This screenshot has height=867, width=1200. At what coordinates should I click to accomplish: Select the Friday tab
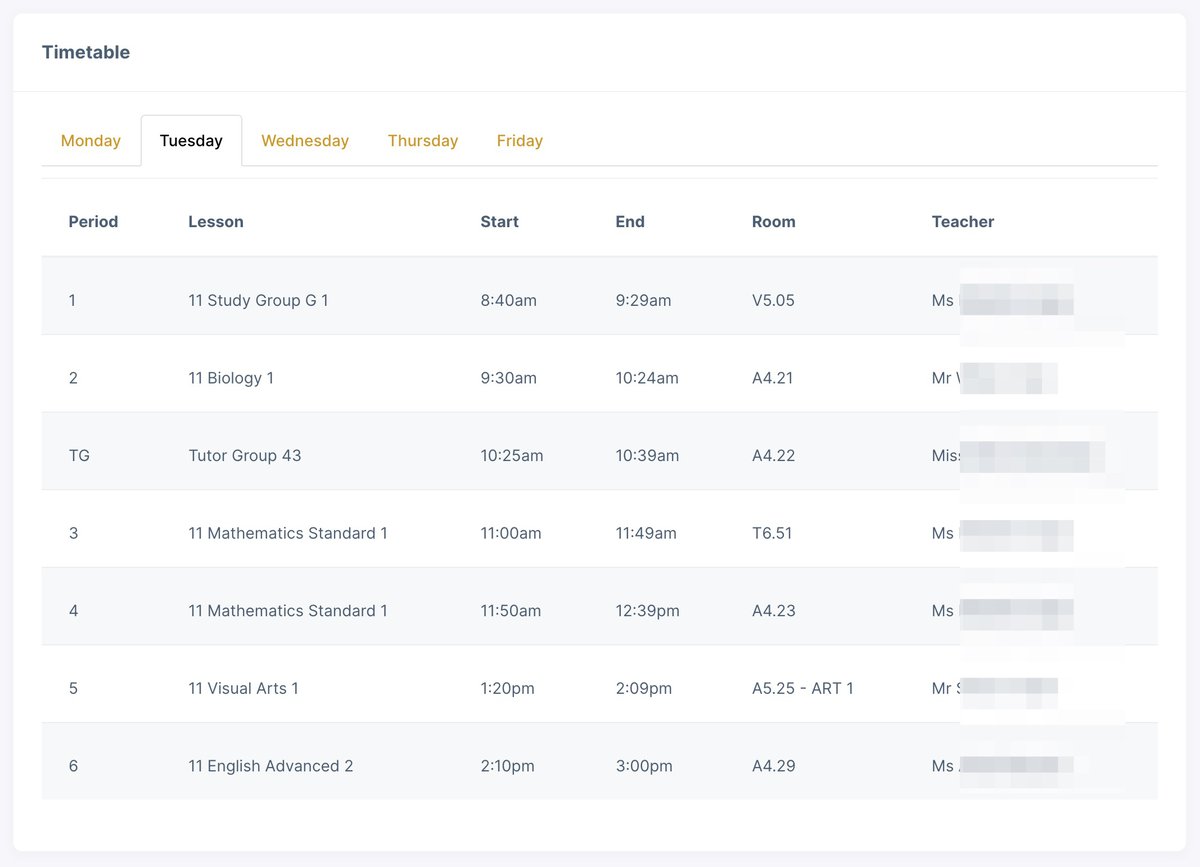point(519,140)
